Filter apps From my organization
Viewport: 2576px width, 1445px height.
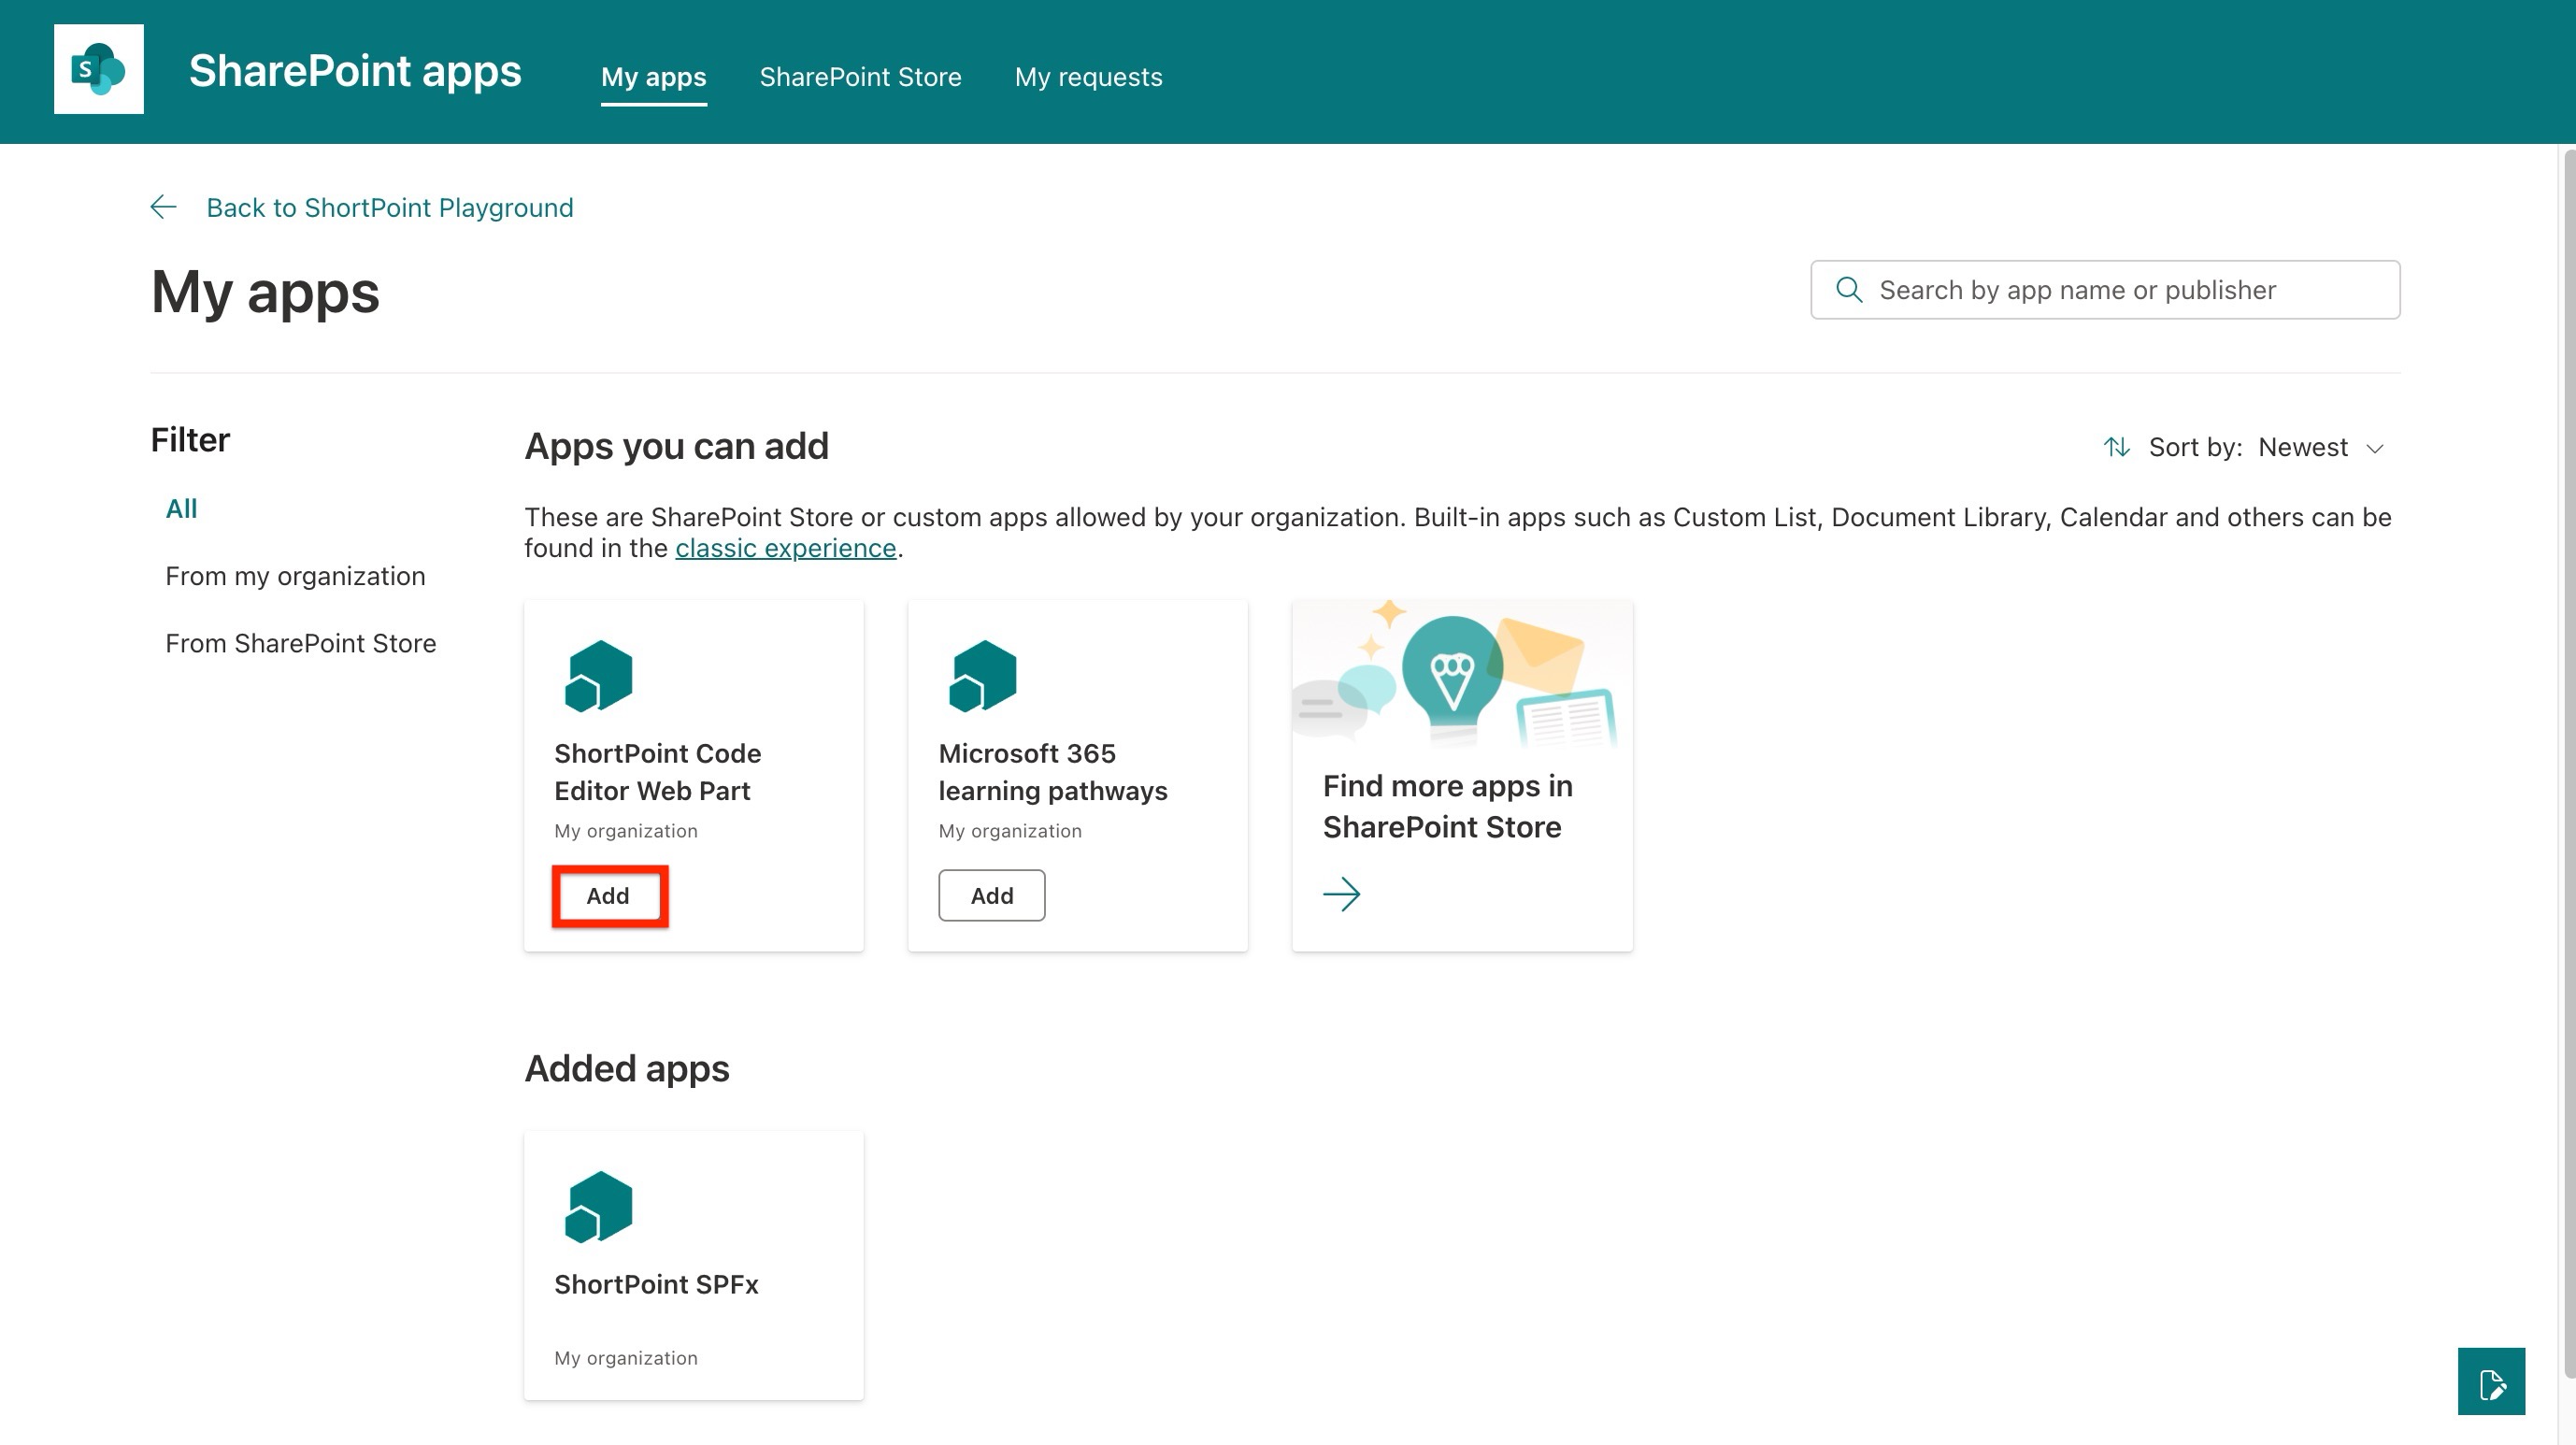click(295, 576)
